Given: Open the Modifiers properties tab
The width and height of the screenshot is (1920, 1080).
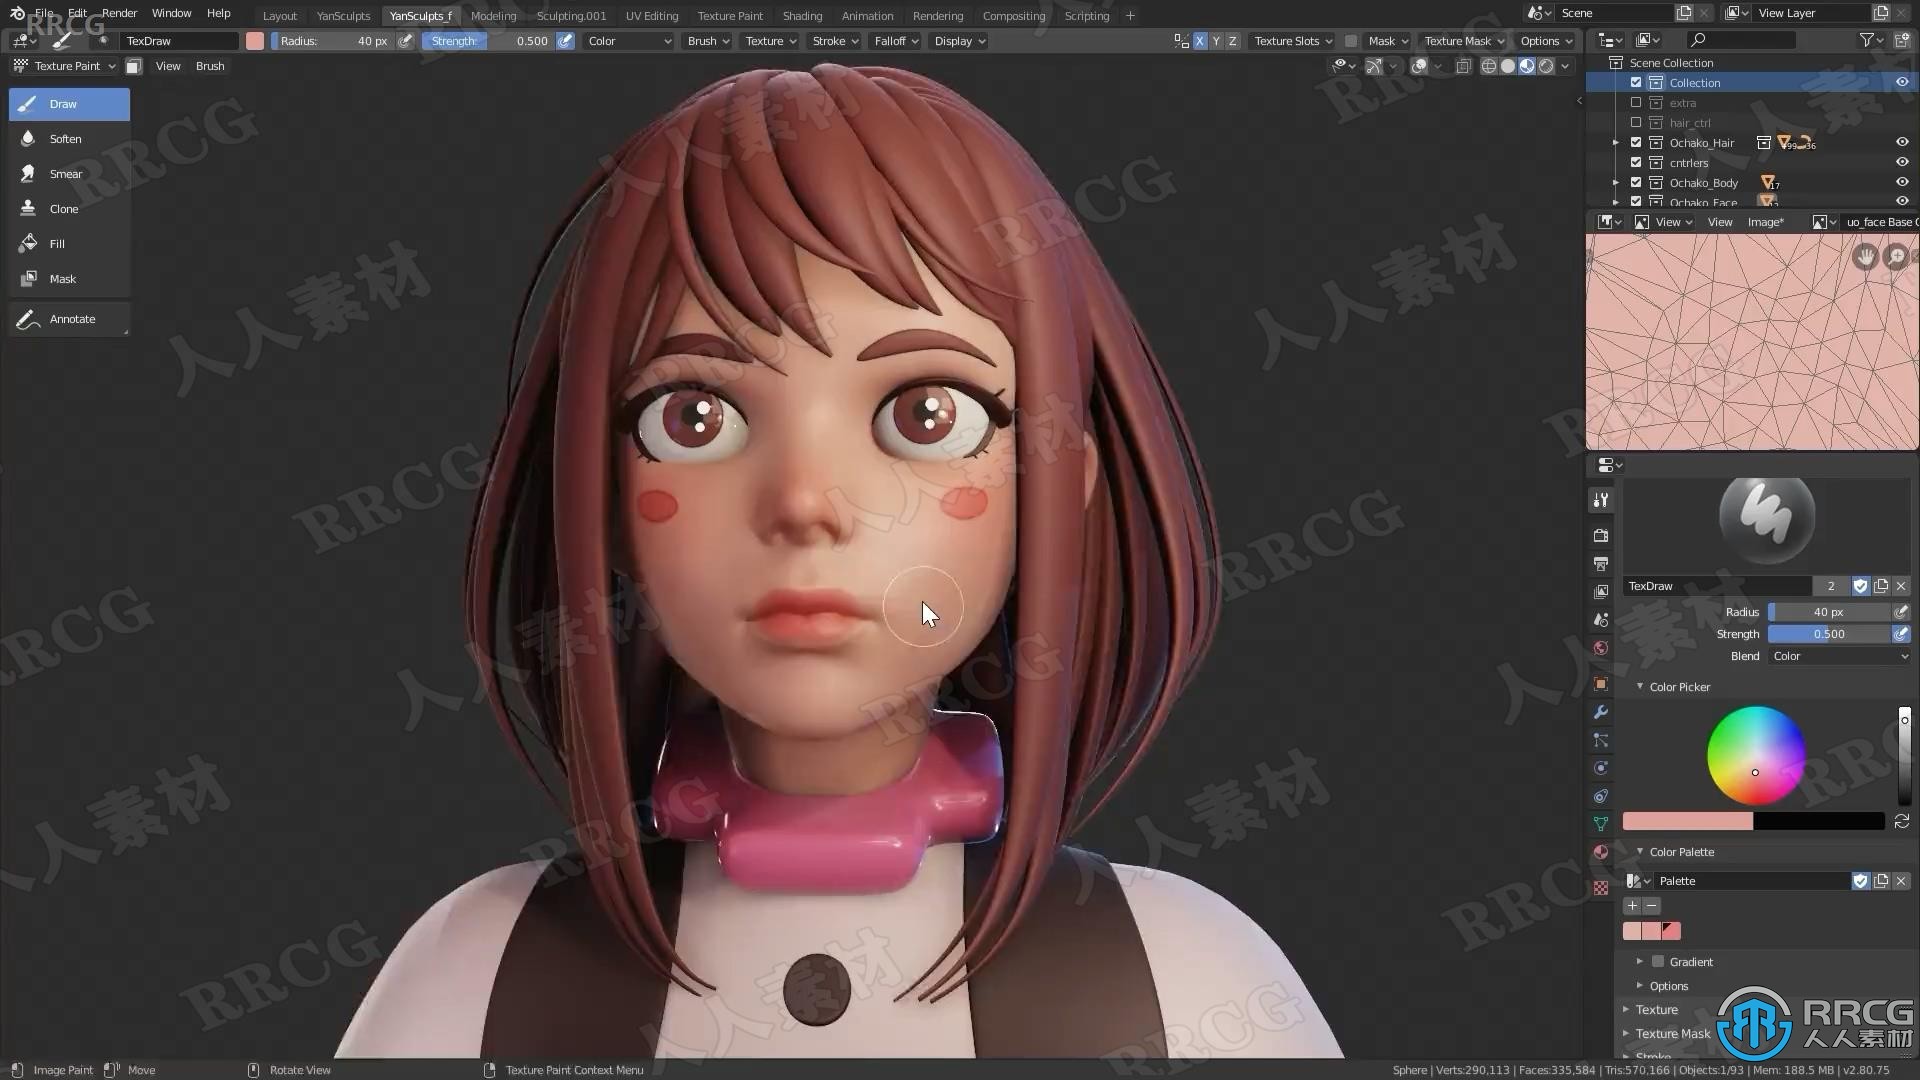Looking at the screenshot, I should (1601, 712).
